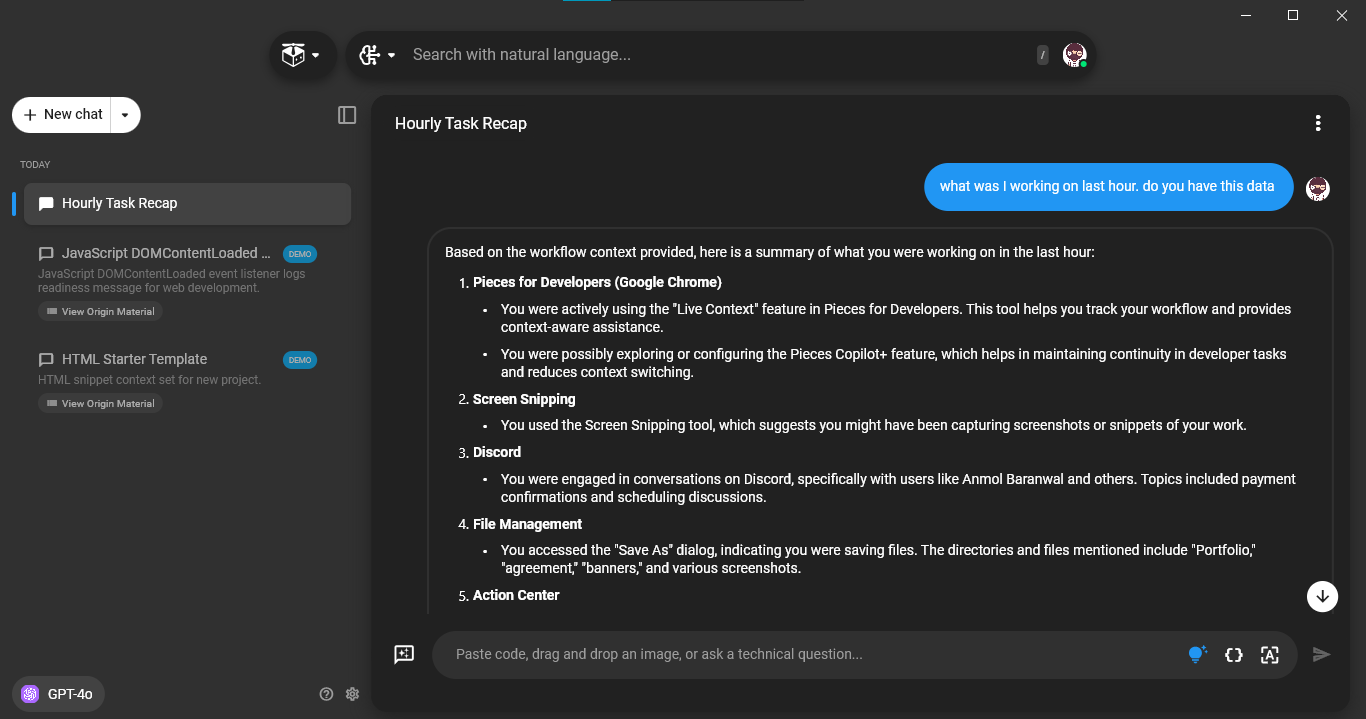The image size is (1366, 719).
Task: Click the Pieces box logo icon
Action: point(293,55)
